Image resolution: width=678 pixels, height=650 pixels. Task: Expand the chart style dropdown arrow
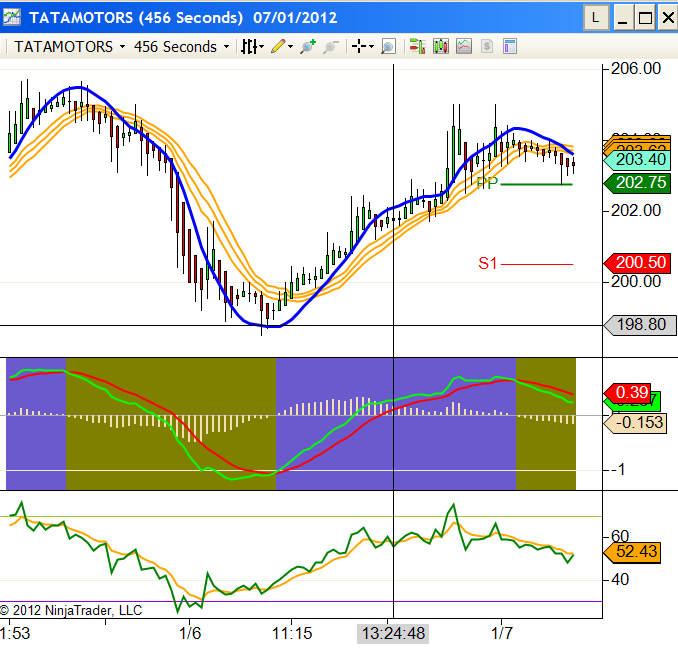click(x=262, y=47)
